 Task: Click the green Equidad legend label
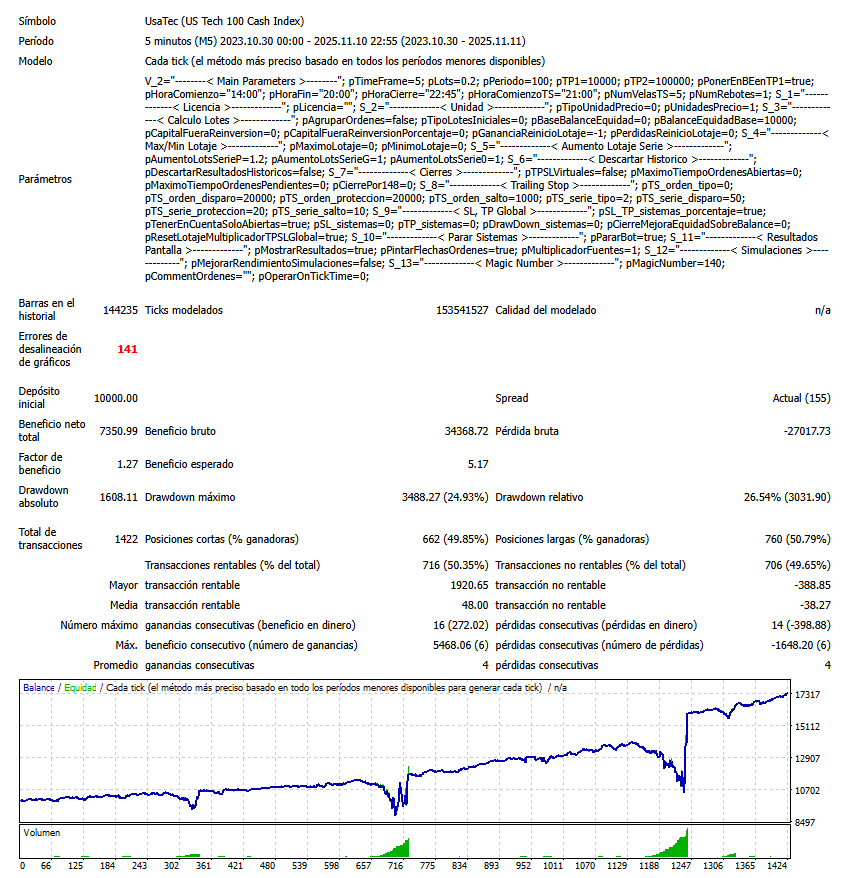[80, 688]
